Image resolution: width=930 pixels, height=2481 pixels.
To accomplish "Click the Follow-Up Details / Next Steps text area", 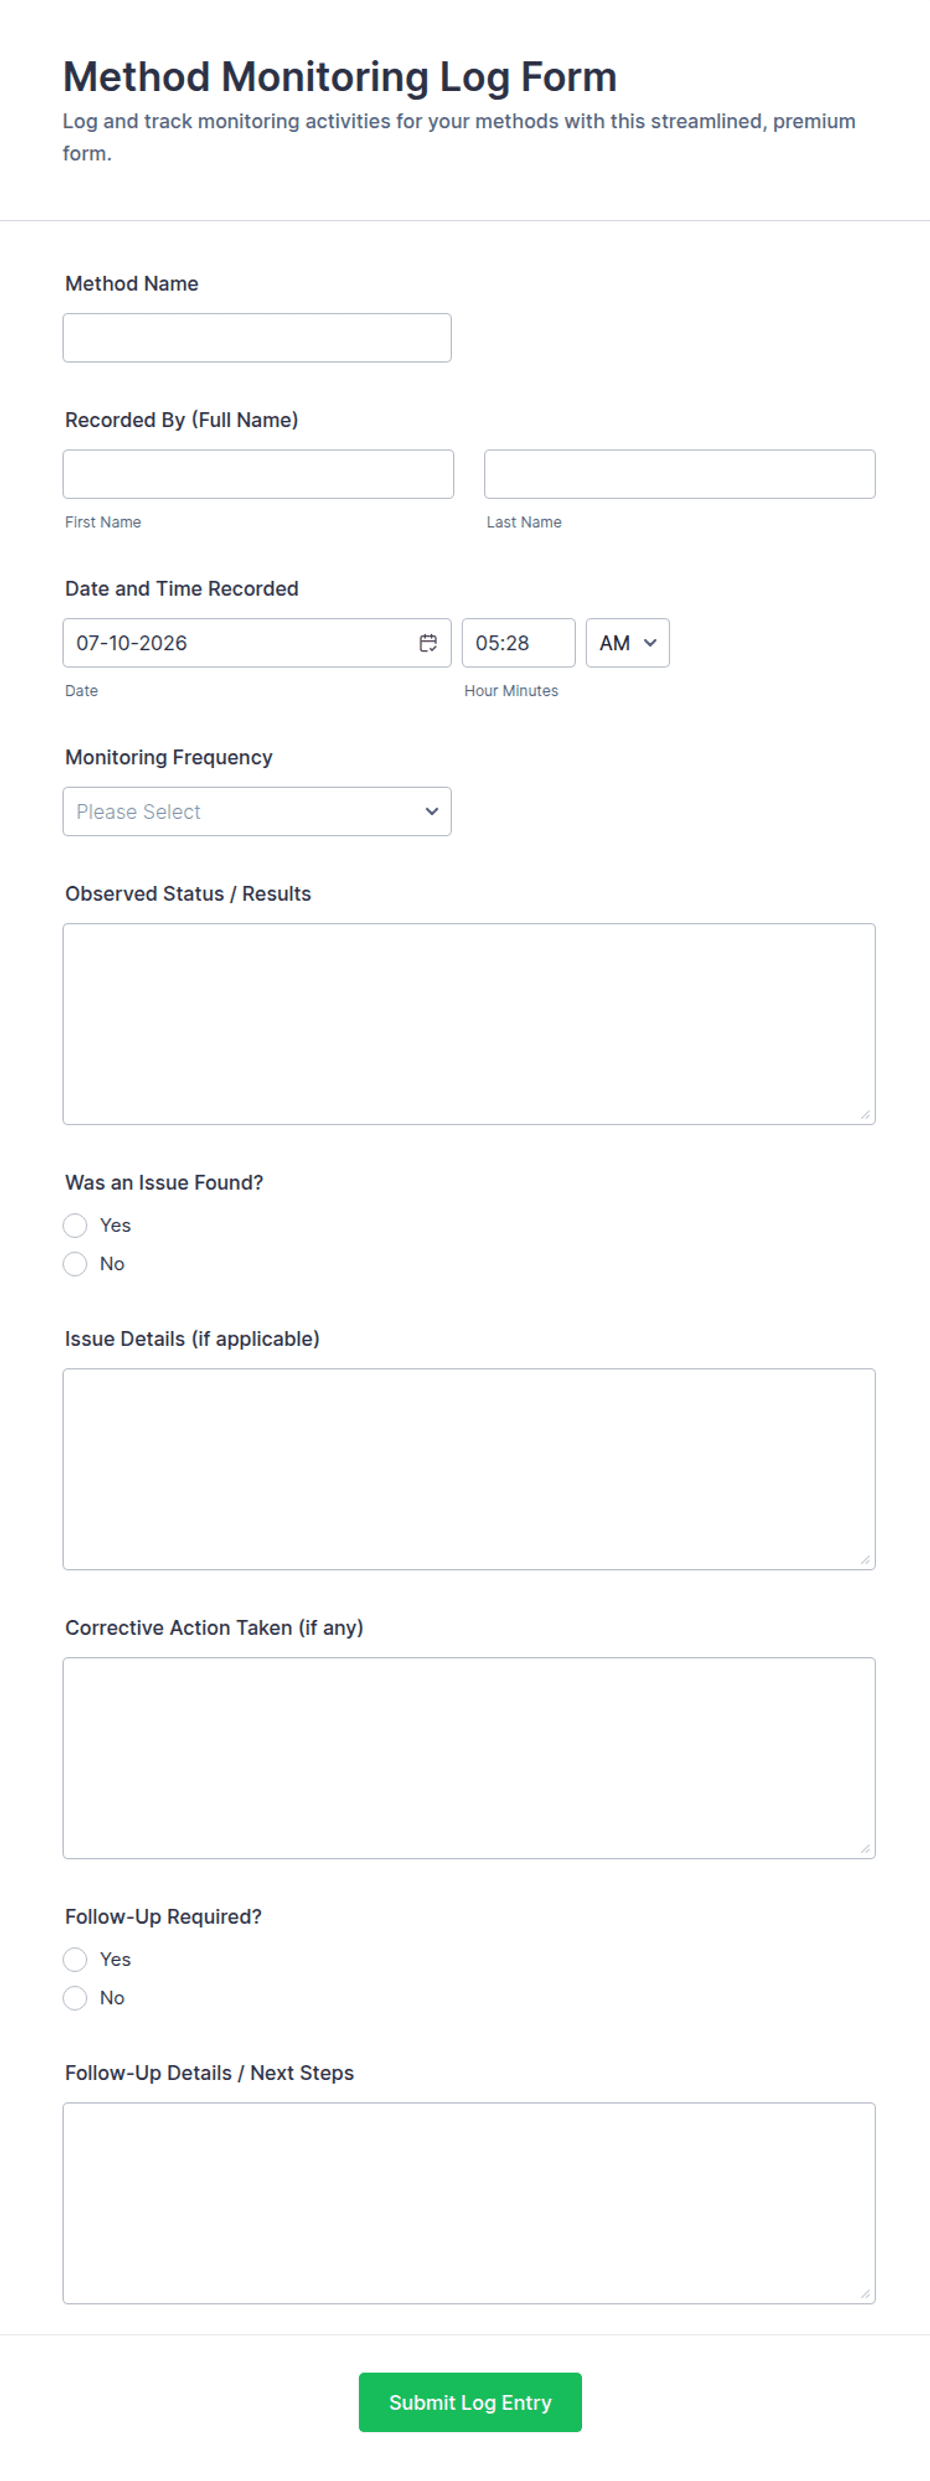I will tap(469, 2203).
